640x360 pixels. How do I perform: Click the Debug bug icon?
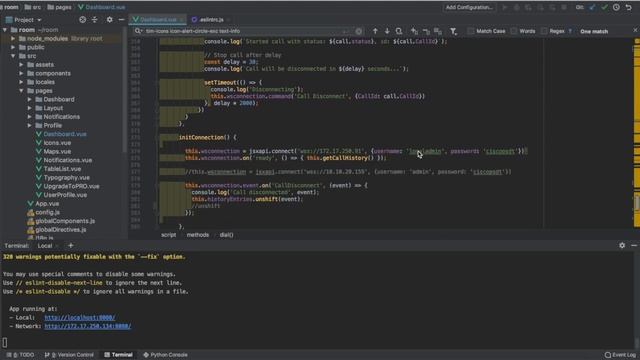coord(516,7)
